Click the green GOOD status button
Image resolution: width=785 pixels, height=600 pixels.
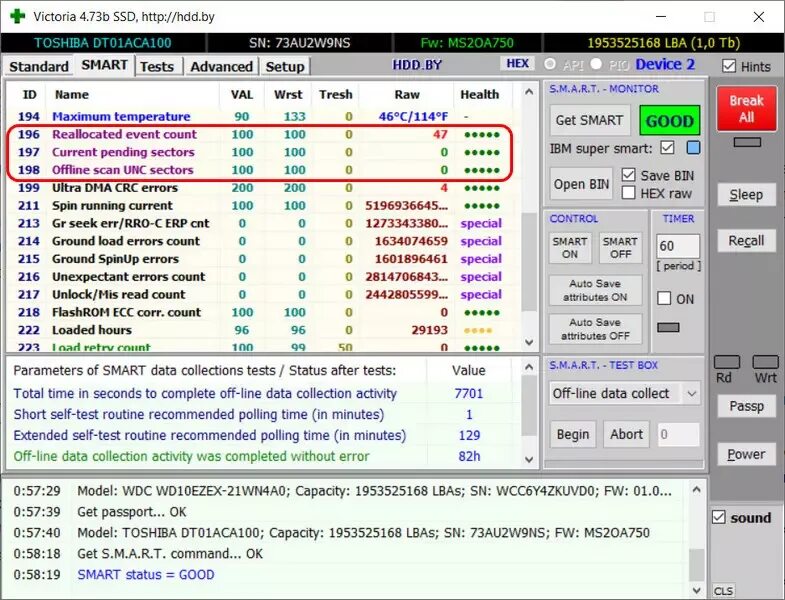click(x=669, y=121)
